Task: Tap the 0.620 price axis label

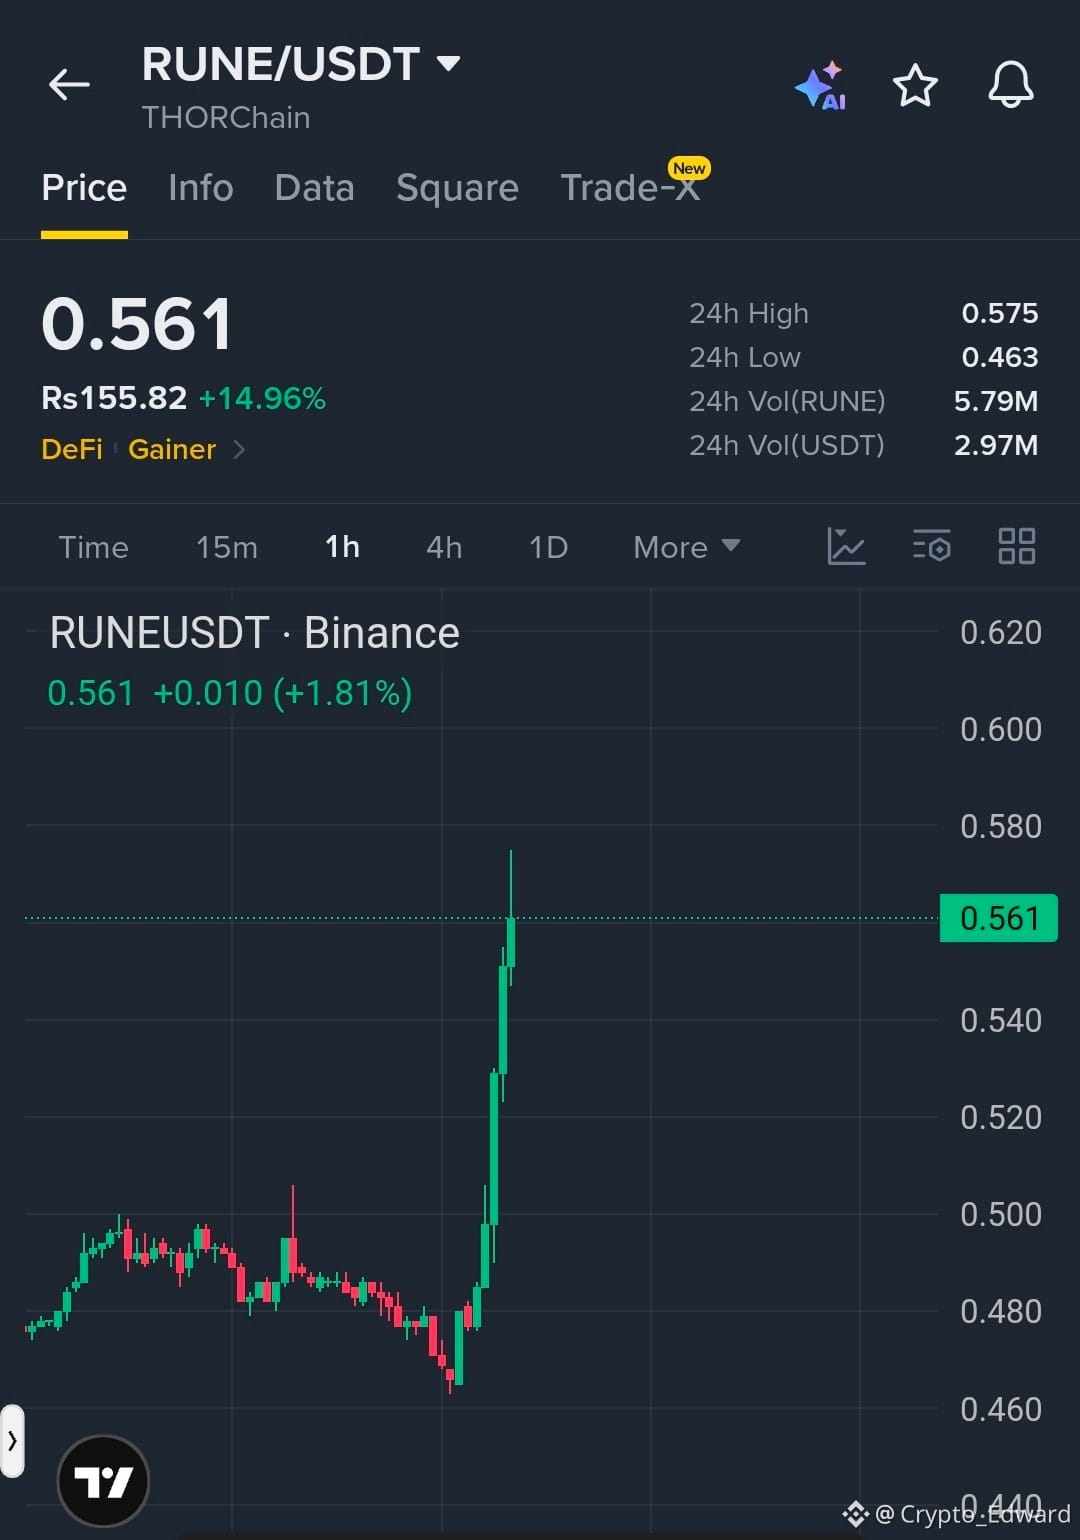Action: (1001, 632)
